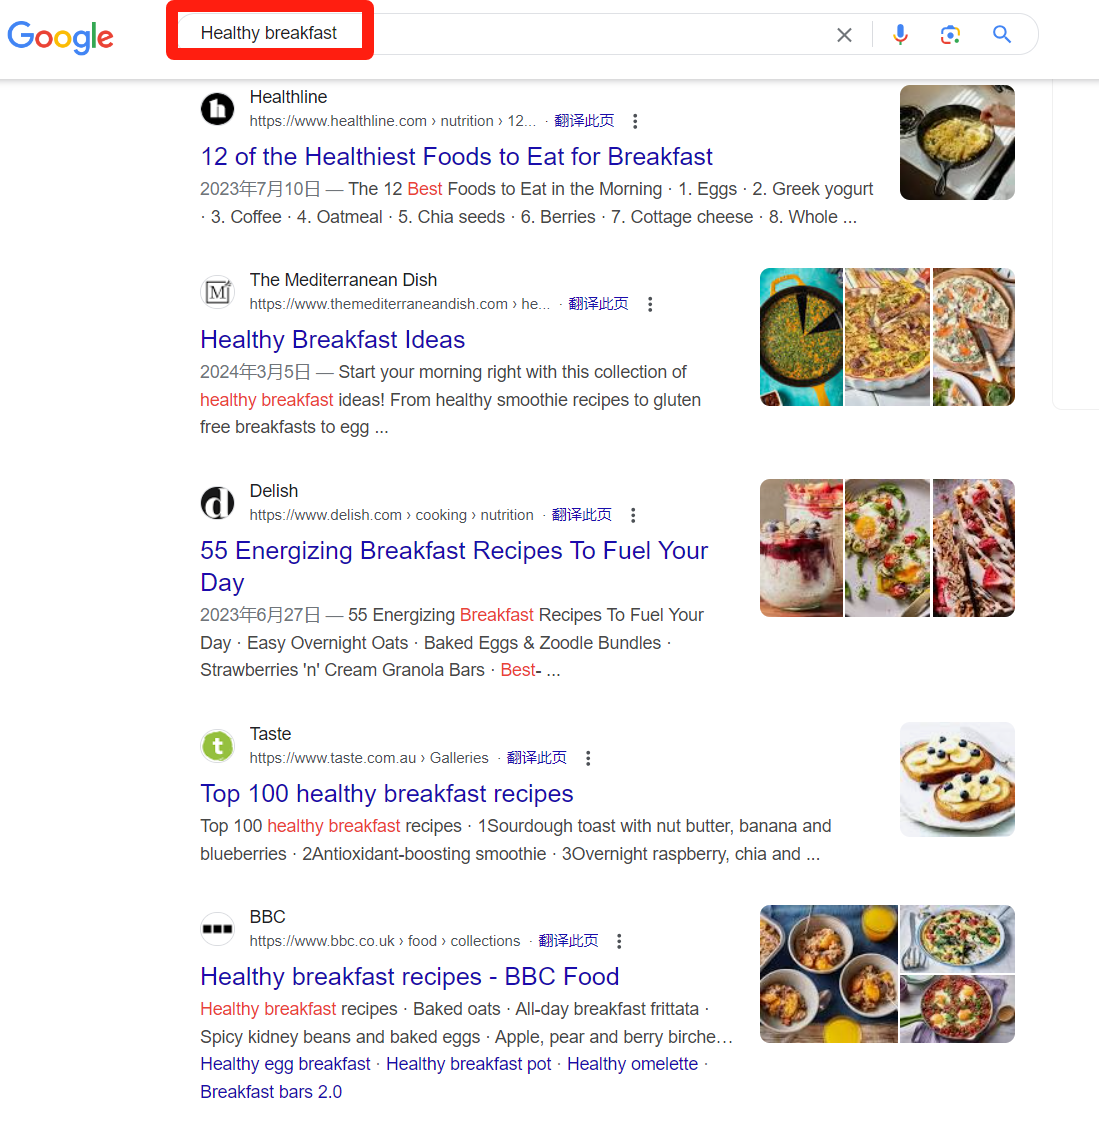Follow the 'Healthy egg breakfast' sublink

(x=285, y=1064)
